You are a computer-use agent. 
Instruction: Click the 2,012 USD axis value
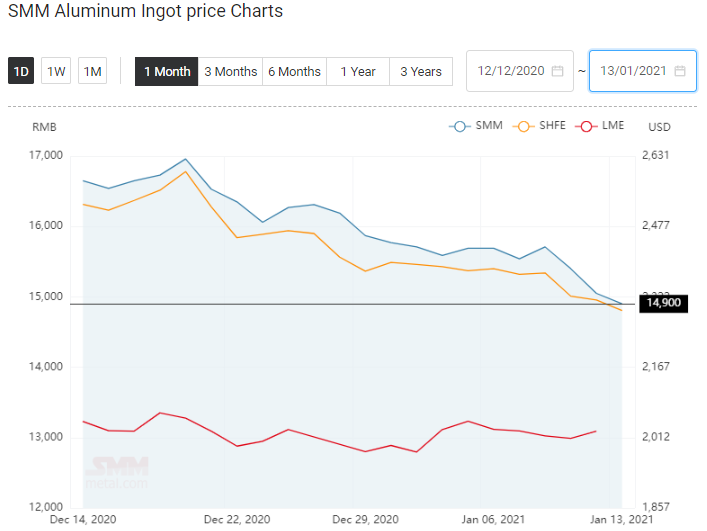(x=656, y=436)
